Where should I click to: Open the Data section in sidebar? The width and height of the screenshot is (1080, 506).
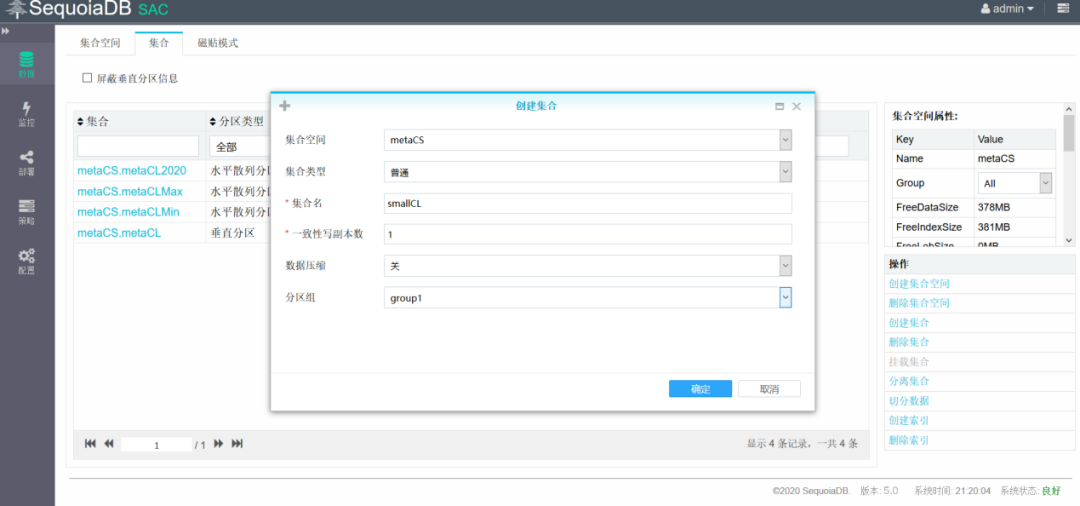pos(27,64)
